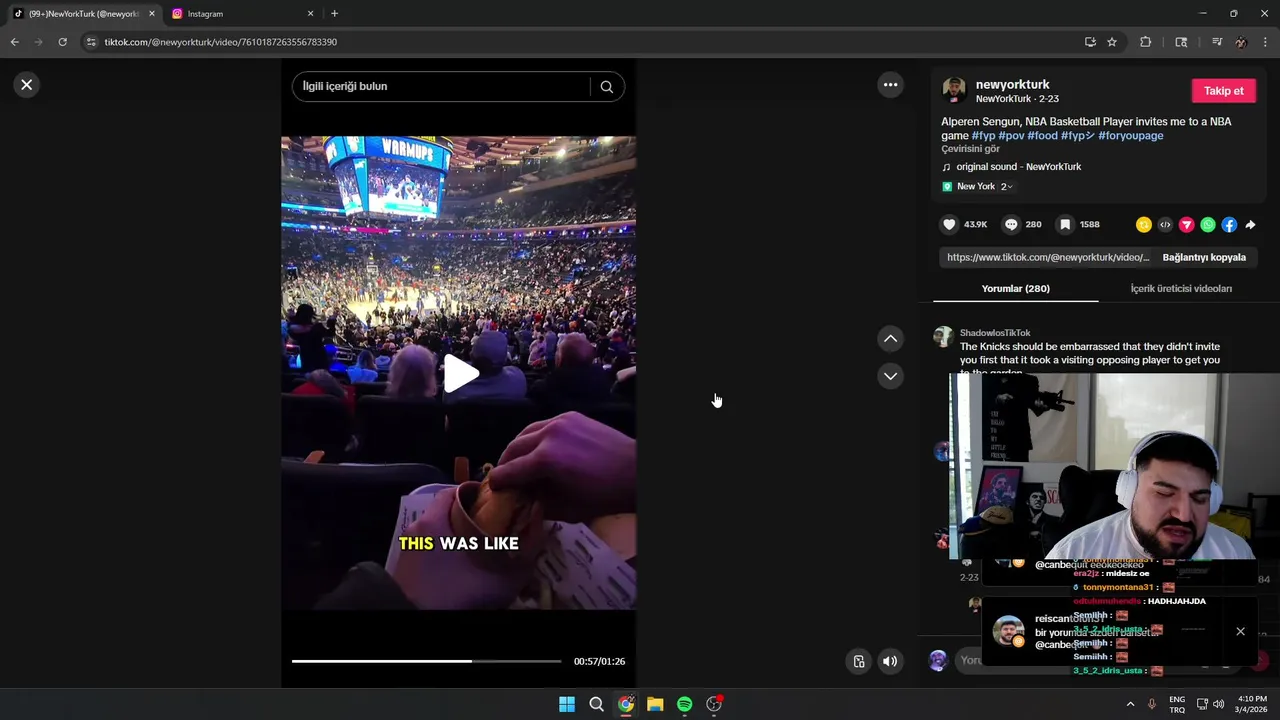Screen dimensions: 1280x720
Task: Click the install app icon in address bar
Action: [x=1090, y=42]
